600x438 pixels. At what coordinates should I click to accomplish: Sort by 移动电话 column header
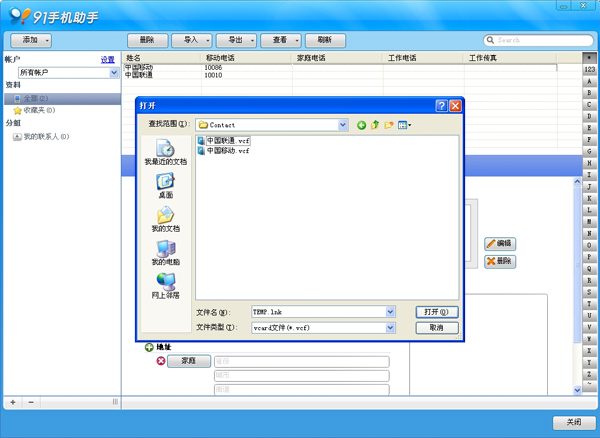click(246, 58)
